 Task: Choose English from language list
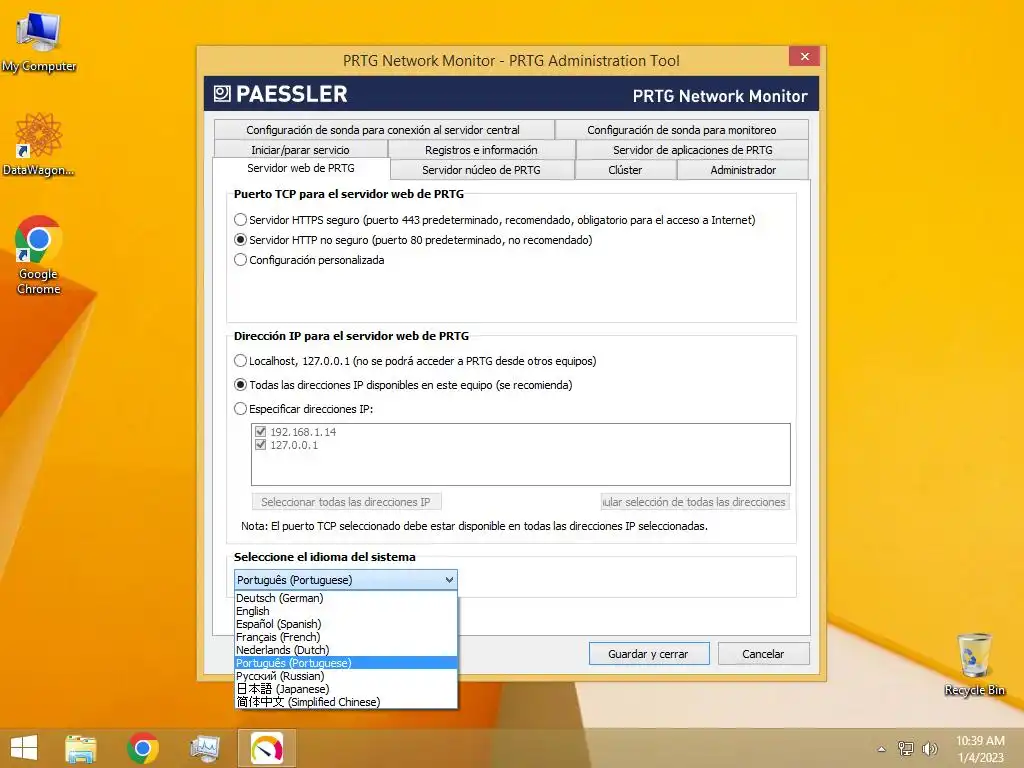(x=345, y=611)
